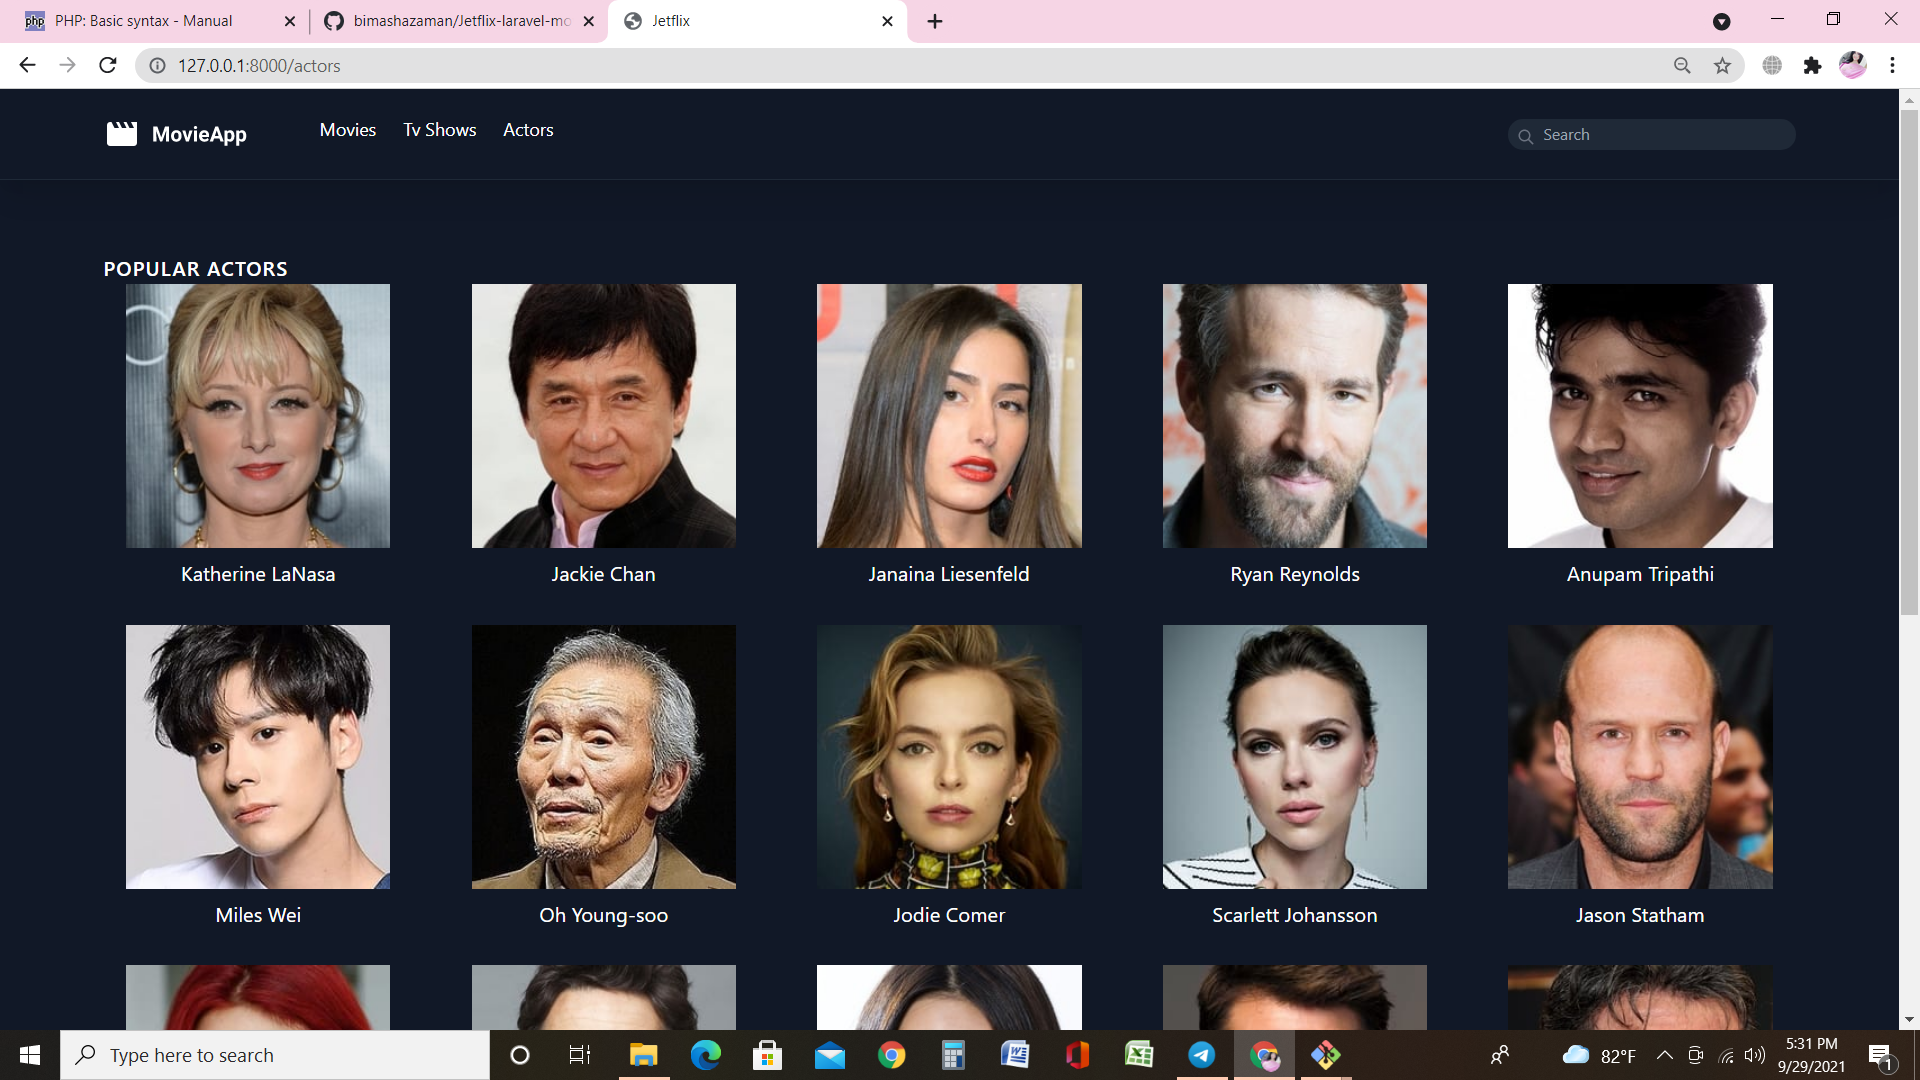Reload the current page
Image resolution: width=1920 pixels, height=1080 pixels.
[x=108, y=65]
